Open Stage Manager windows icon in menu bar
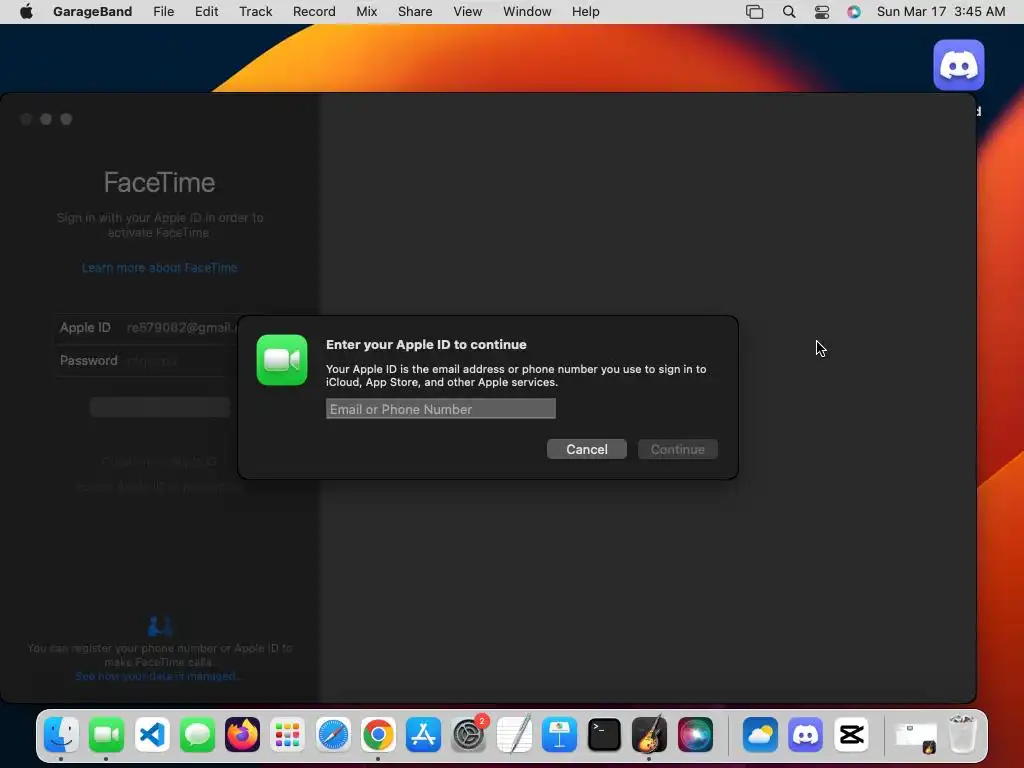This screenshot has width=1024, height=768. click(754, 12)
